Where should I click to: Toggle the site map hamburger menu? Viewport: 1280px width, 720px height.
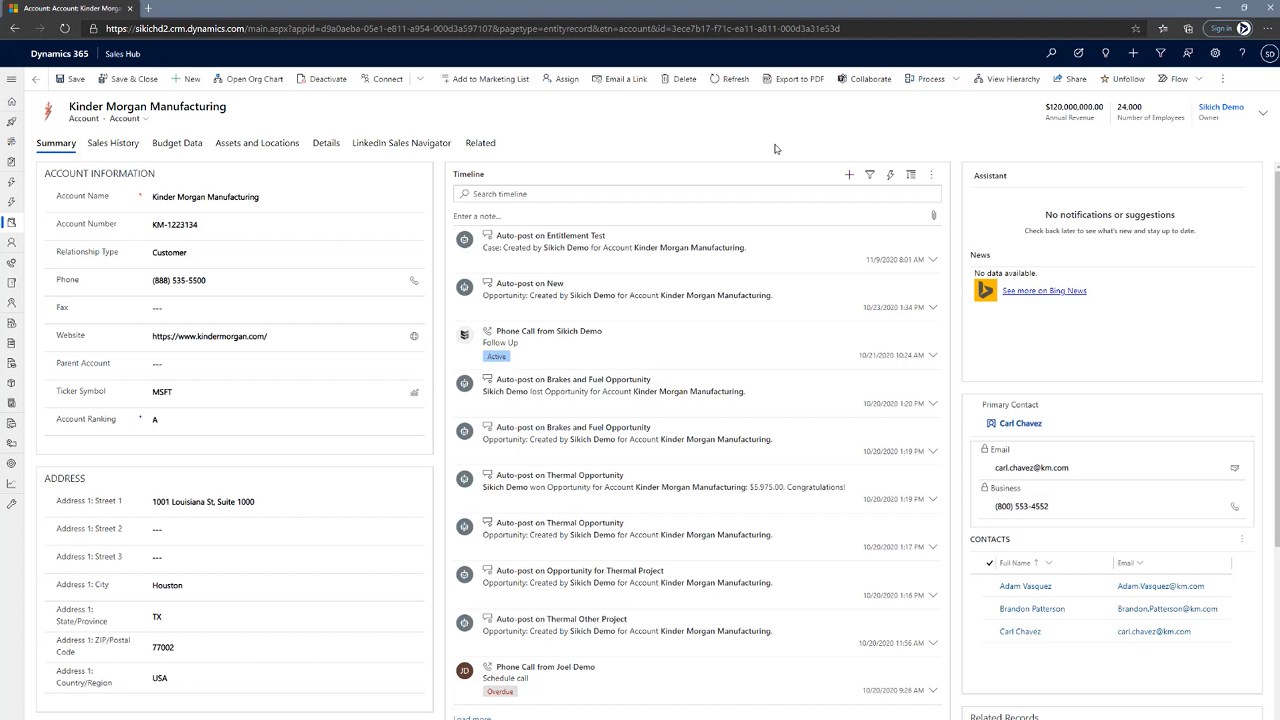click(11, 79)
